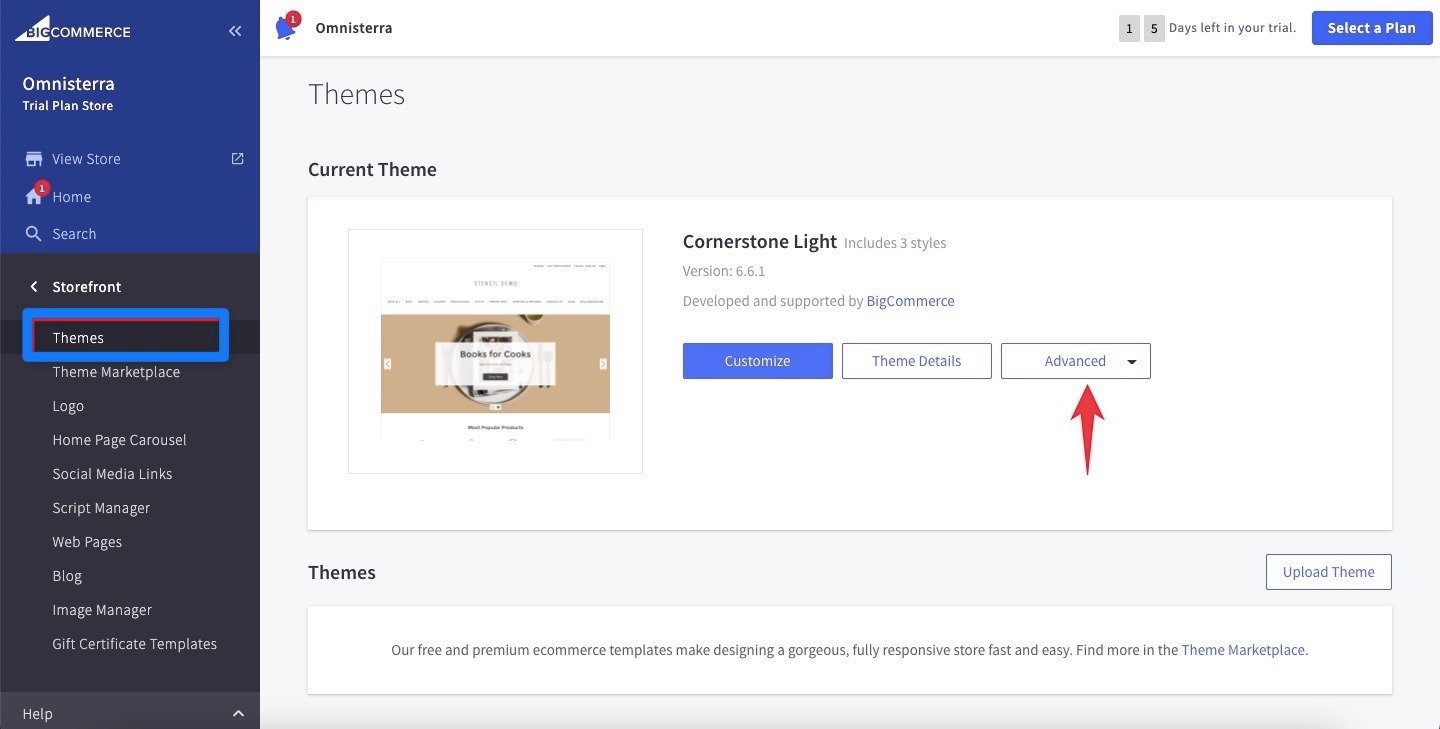The height and width of the screenshot is (729, 1440).
Task: Expand the Help panel chevron
Action: tap(238, 714)
